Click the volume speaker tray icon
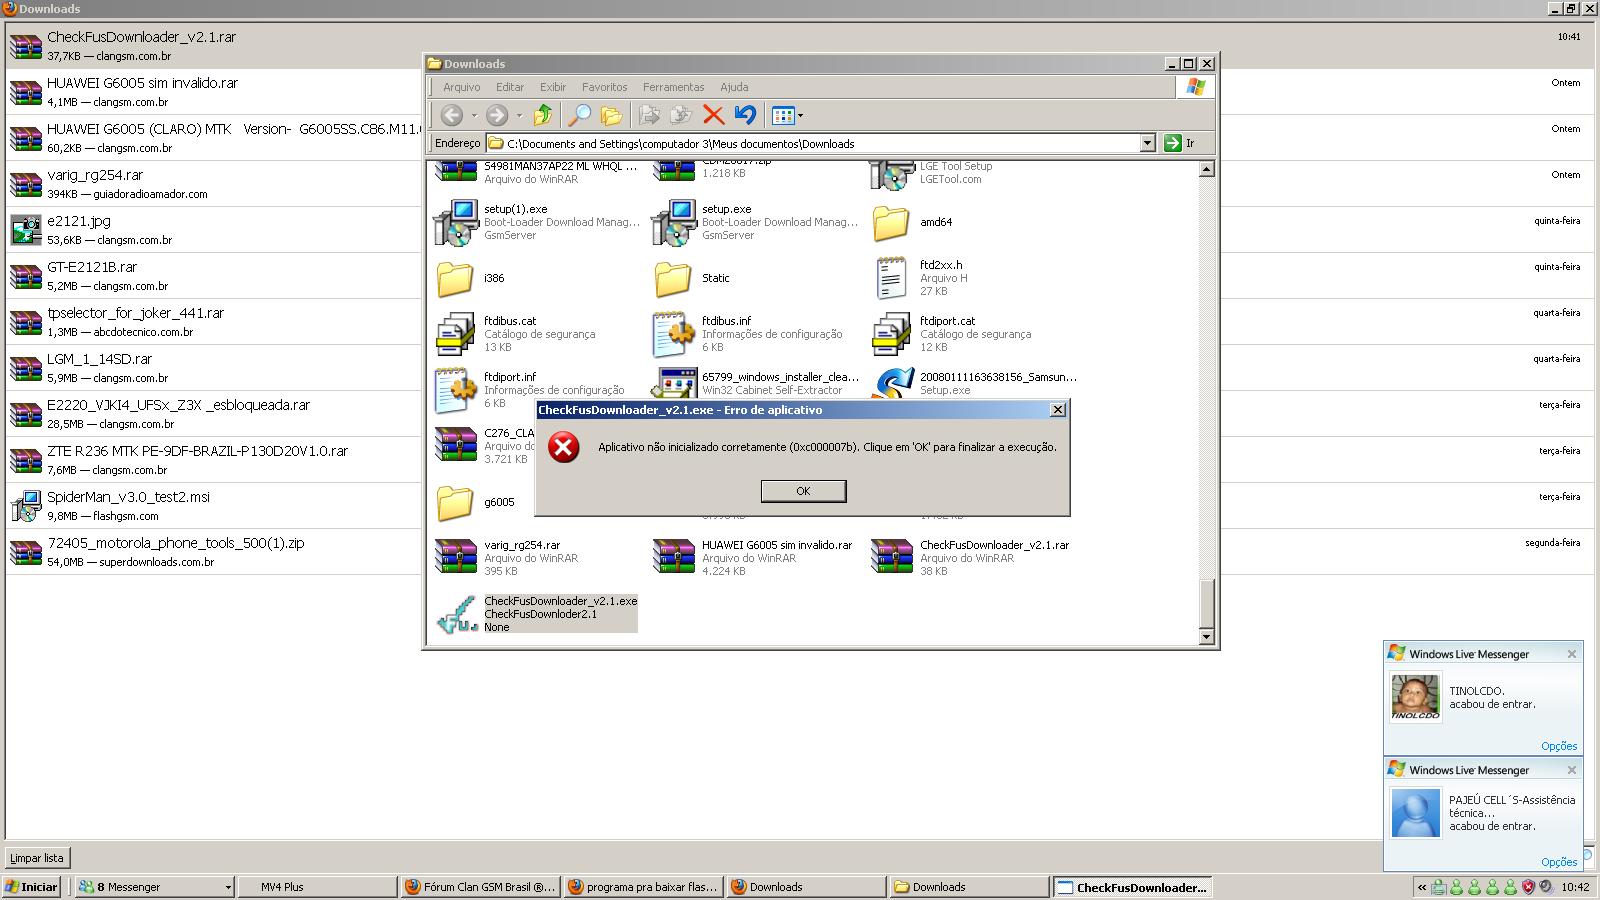The width and height of the screenshot is (1600, 900). [x=1546, y=887]
